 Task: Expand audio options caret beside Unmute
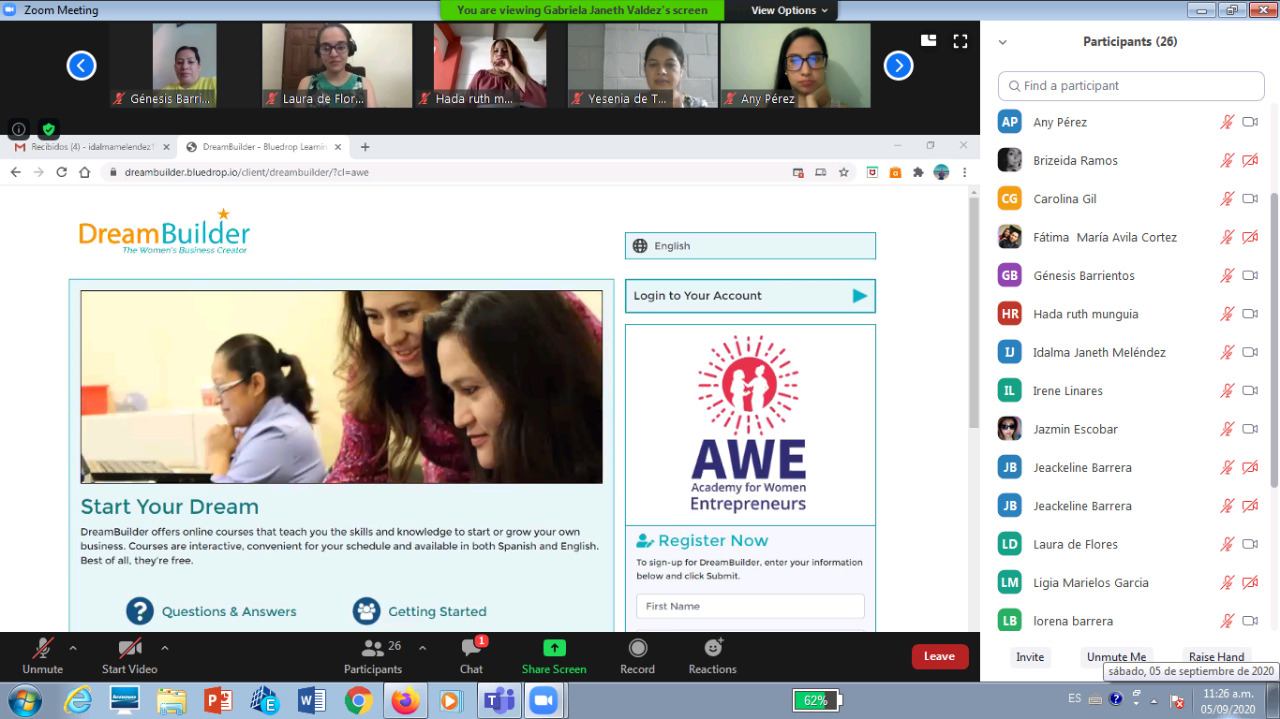click(73, 648)
